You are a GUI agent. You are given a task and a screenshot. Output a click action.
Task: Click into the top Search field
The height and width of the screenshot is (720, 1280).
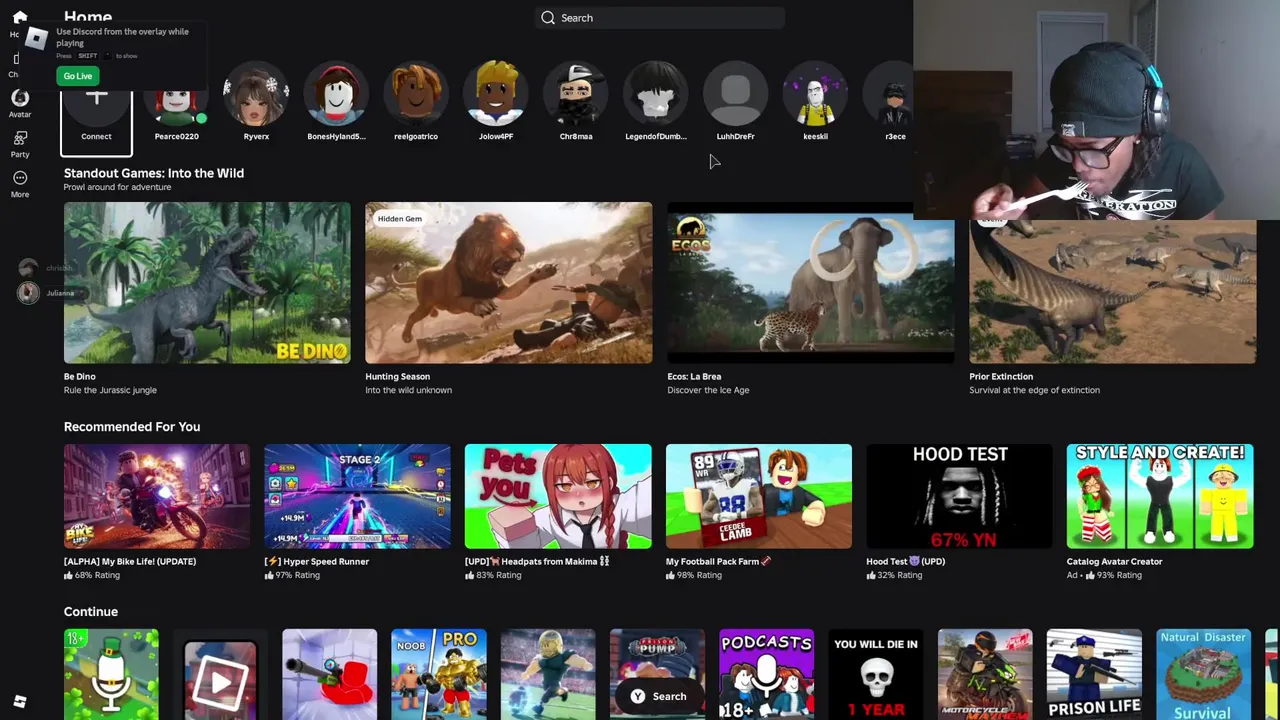tap(660, 18)
